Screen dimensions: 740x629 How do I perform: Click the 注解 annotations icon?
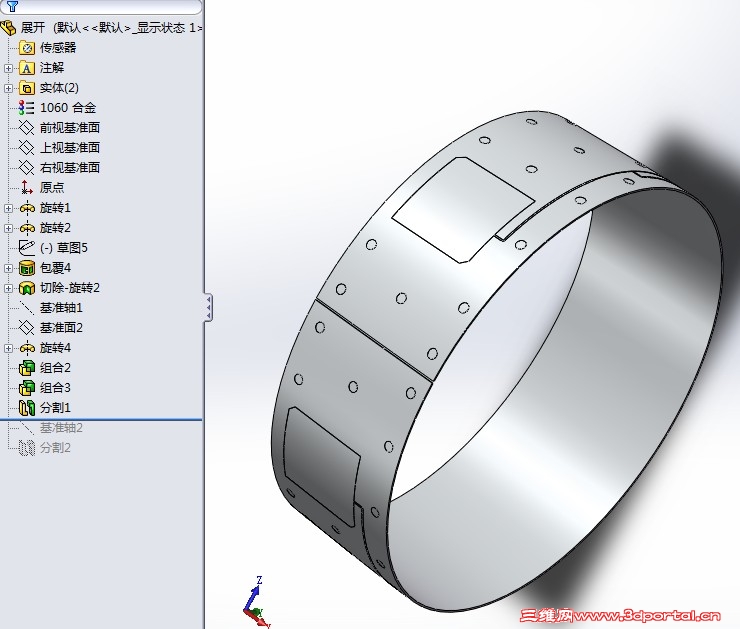(x=27, y=68)
